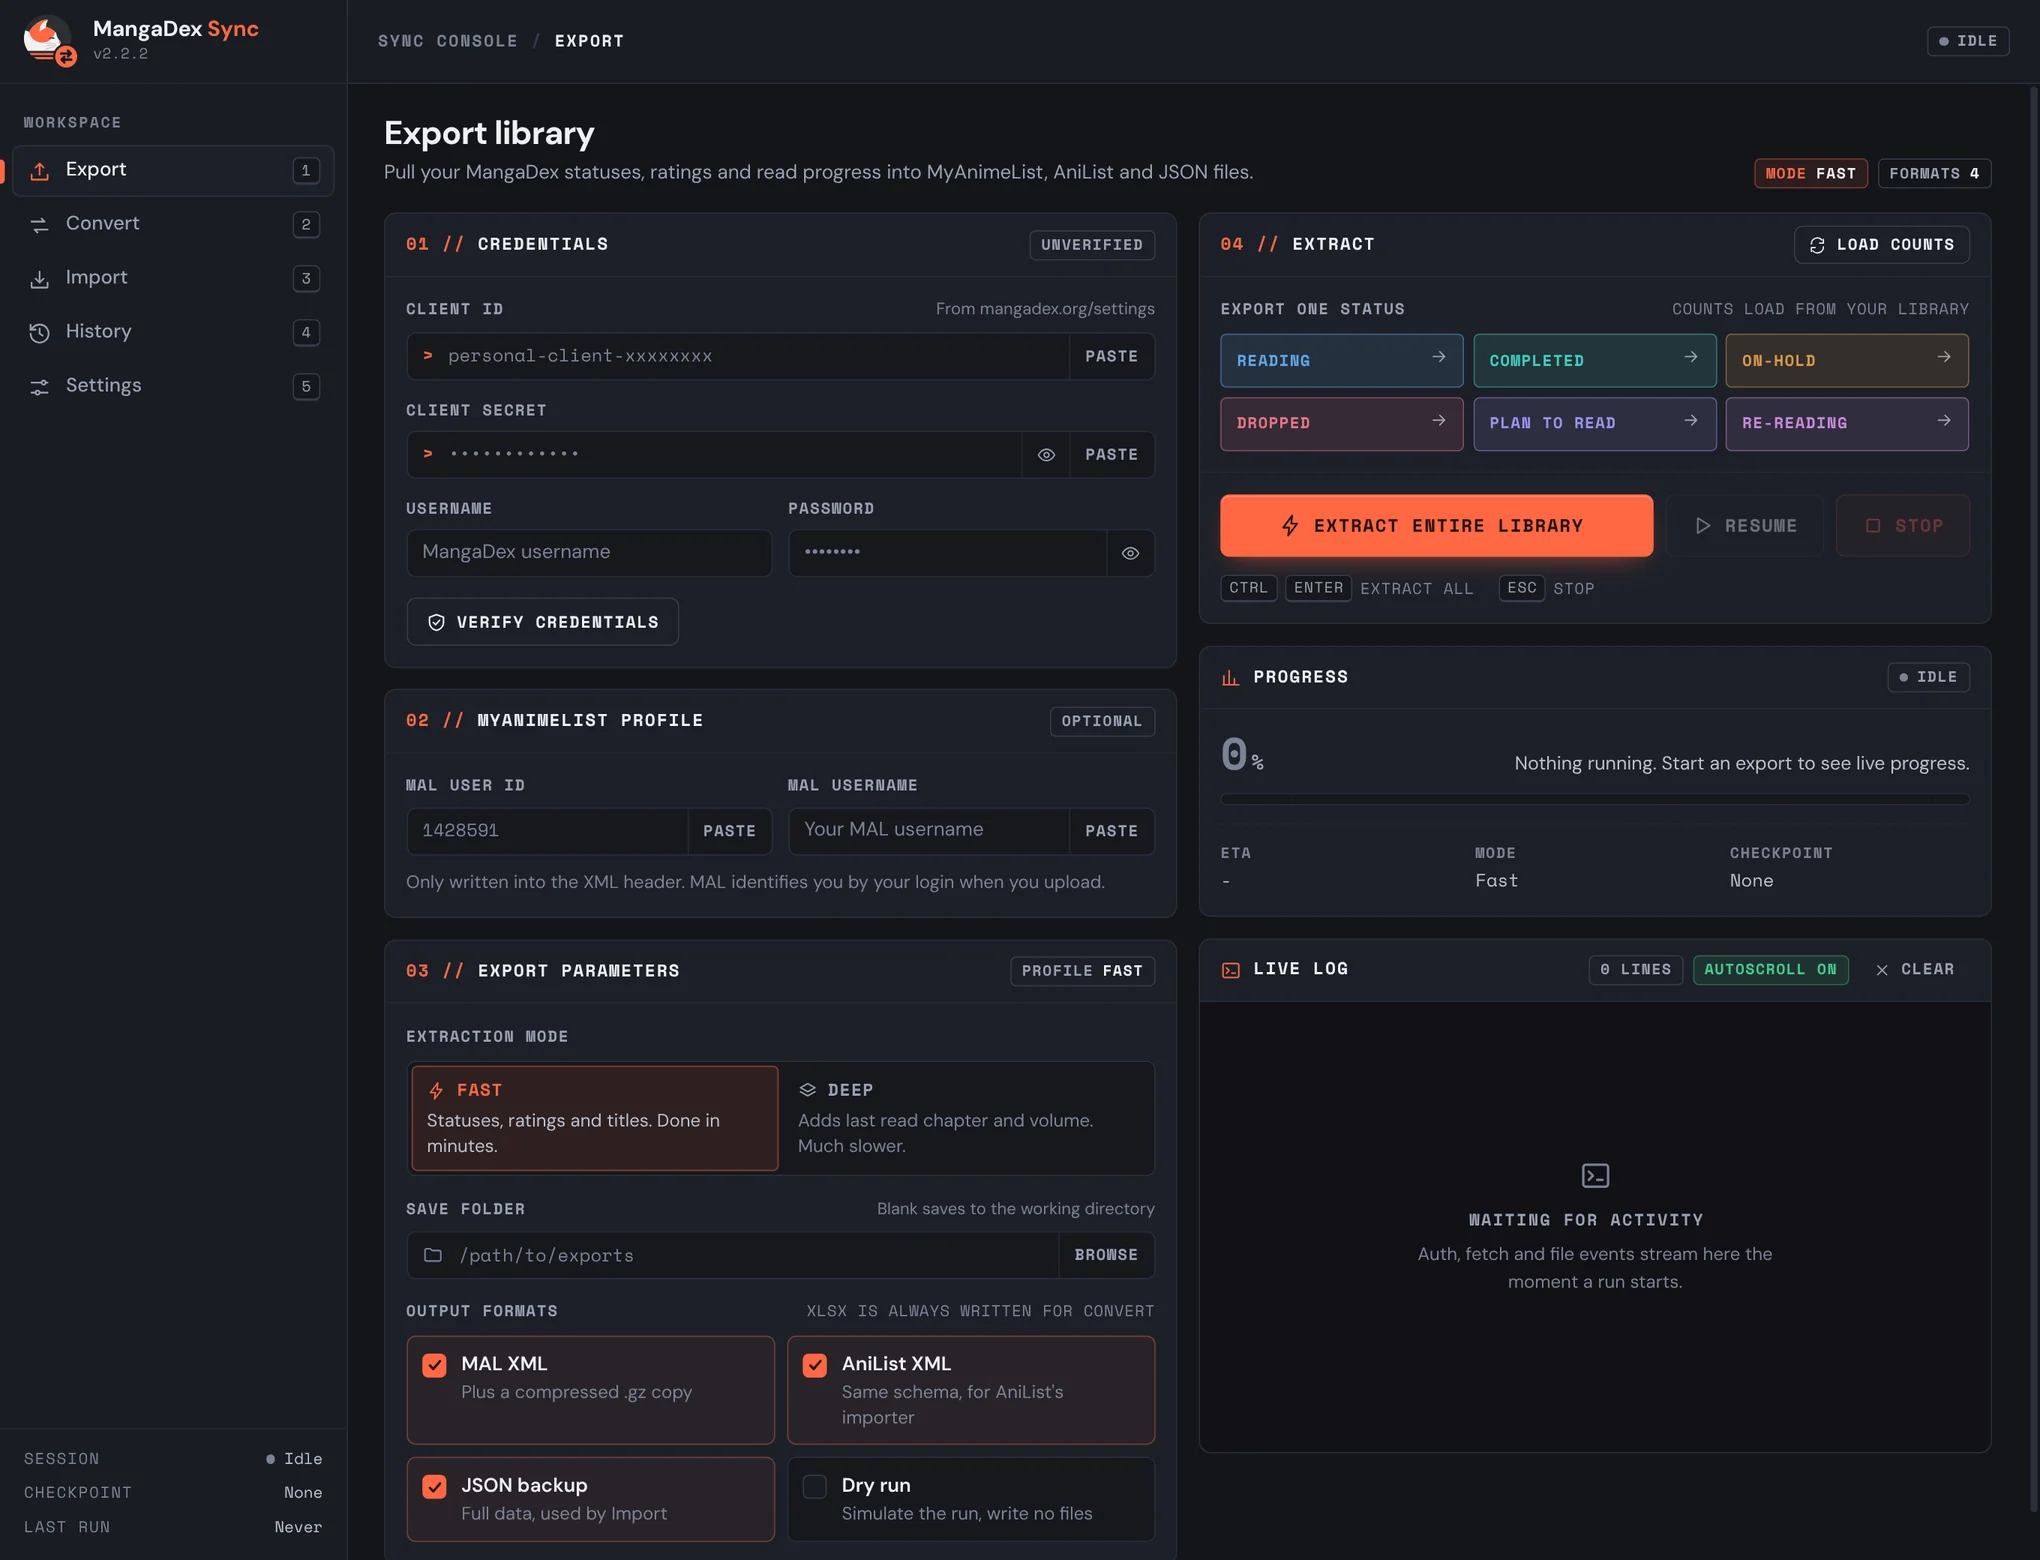
Task: Go to the History page
Action: (172, 332)
